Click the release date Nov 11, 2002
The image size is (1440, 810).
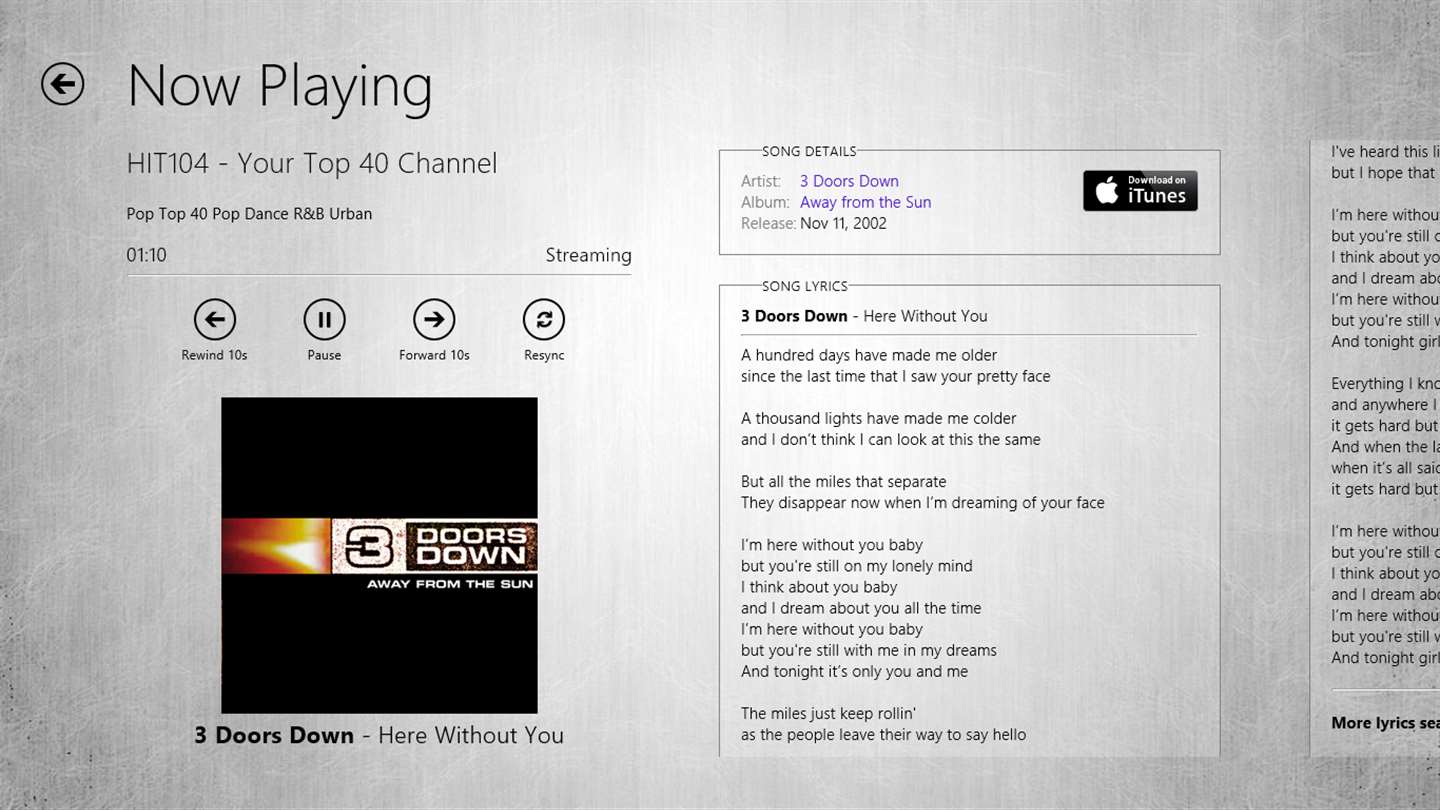pyautogui.click(x=843, y=223)
